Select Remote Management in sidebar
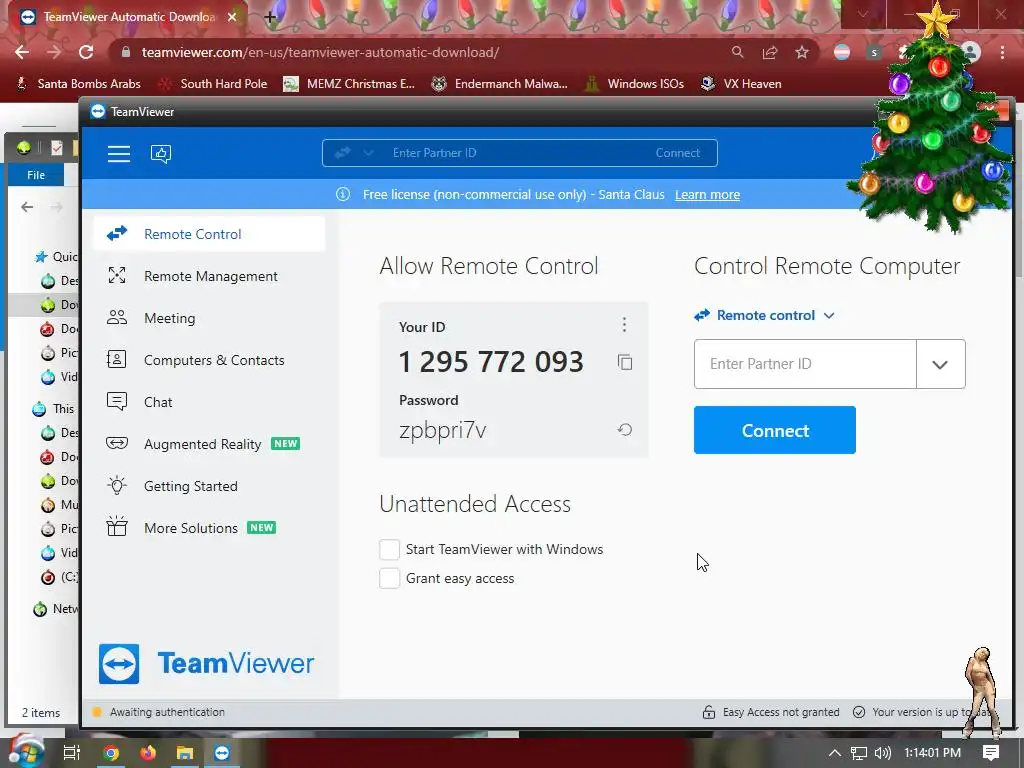The image size is (1024, 768). [210, 276]
